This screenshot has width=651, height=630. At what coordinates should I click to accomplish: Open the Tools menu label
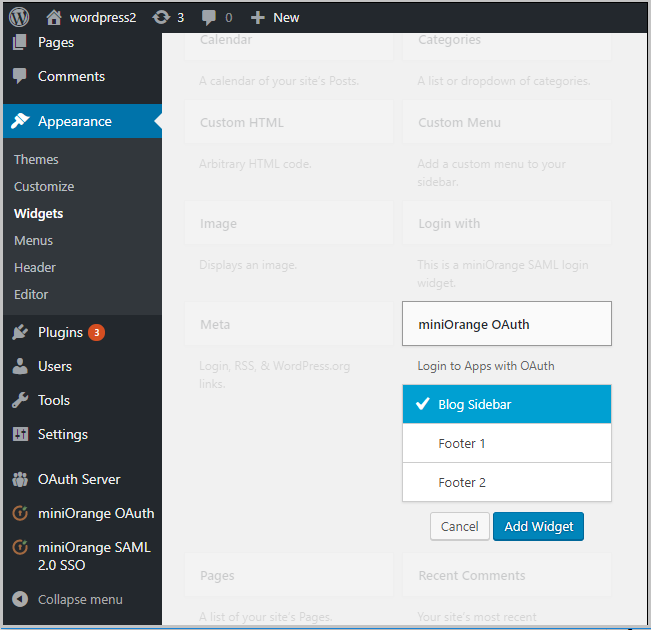(x=54, y=400)
